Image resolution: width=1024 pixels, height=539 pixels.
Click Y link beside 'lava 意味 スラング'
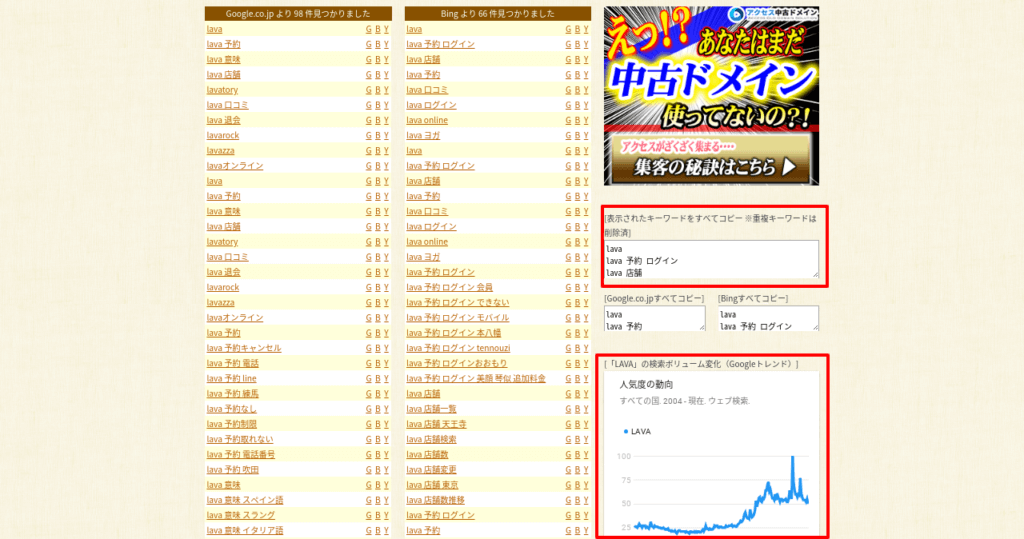[x=386, y=515]
